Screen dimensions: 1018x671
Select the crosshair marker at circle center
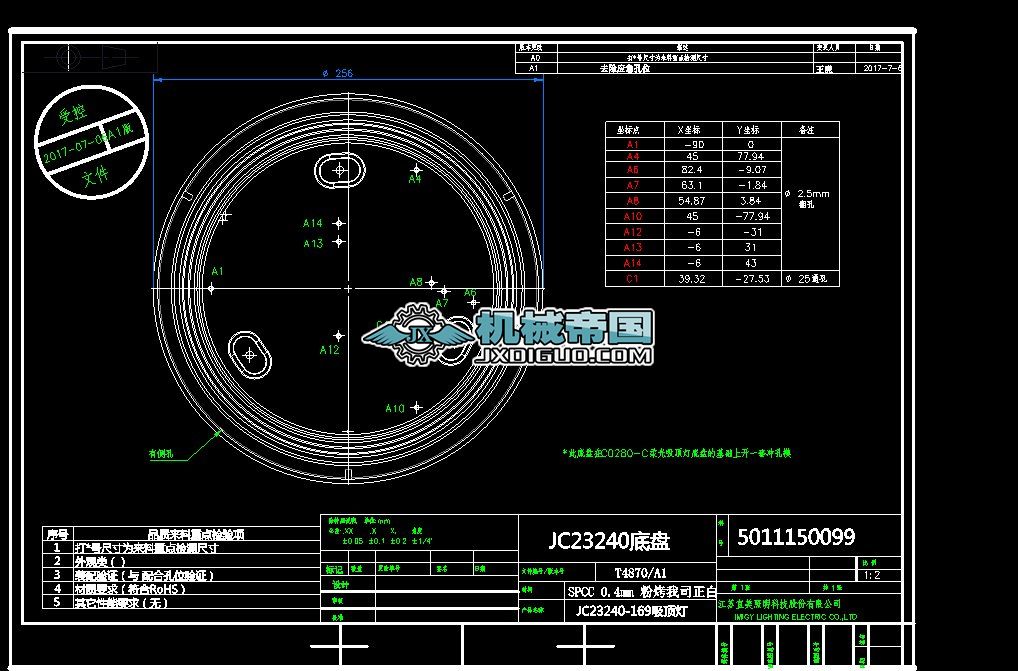coord(348,288)
